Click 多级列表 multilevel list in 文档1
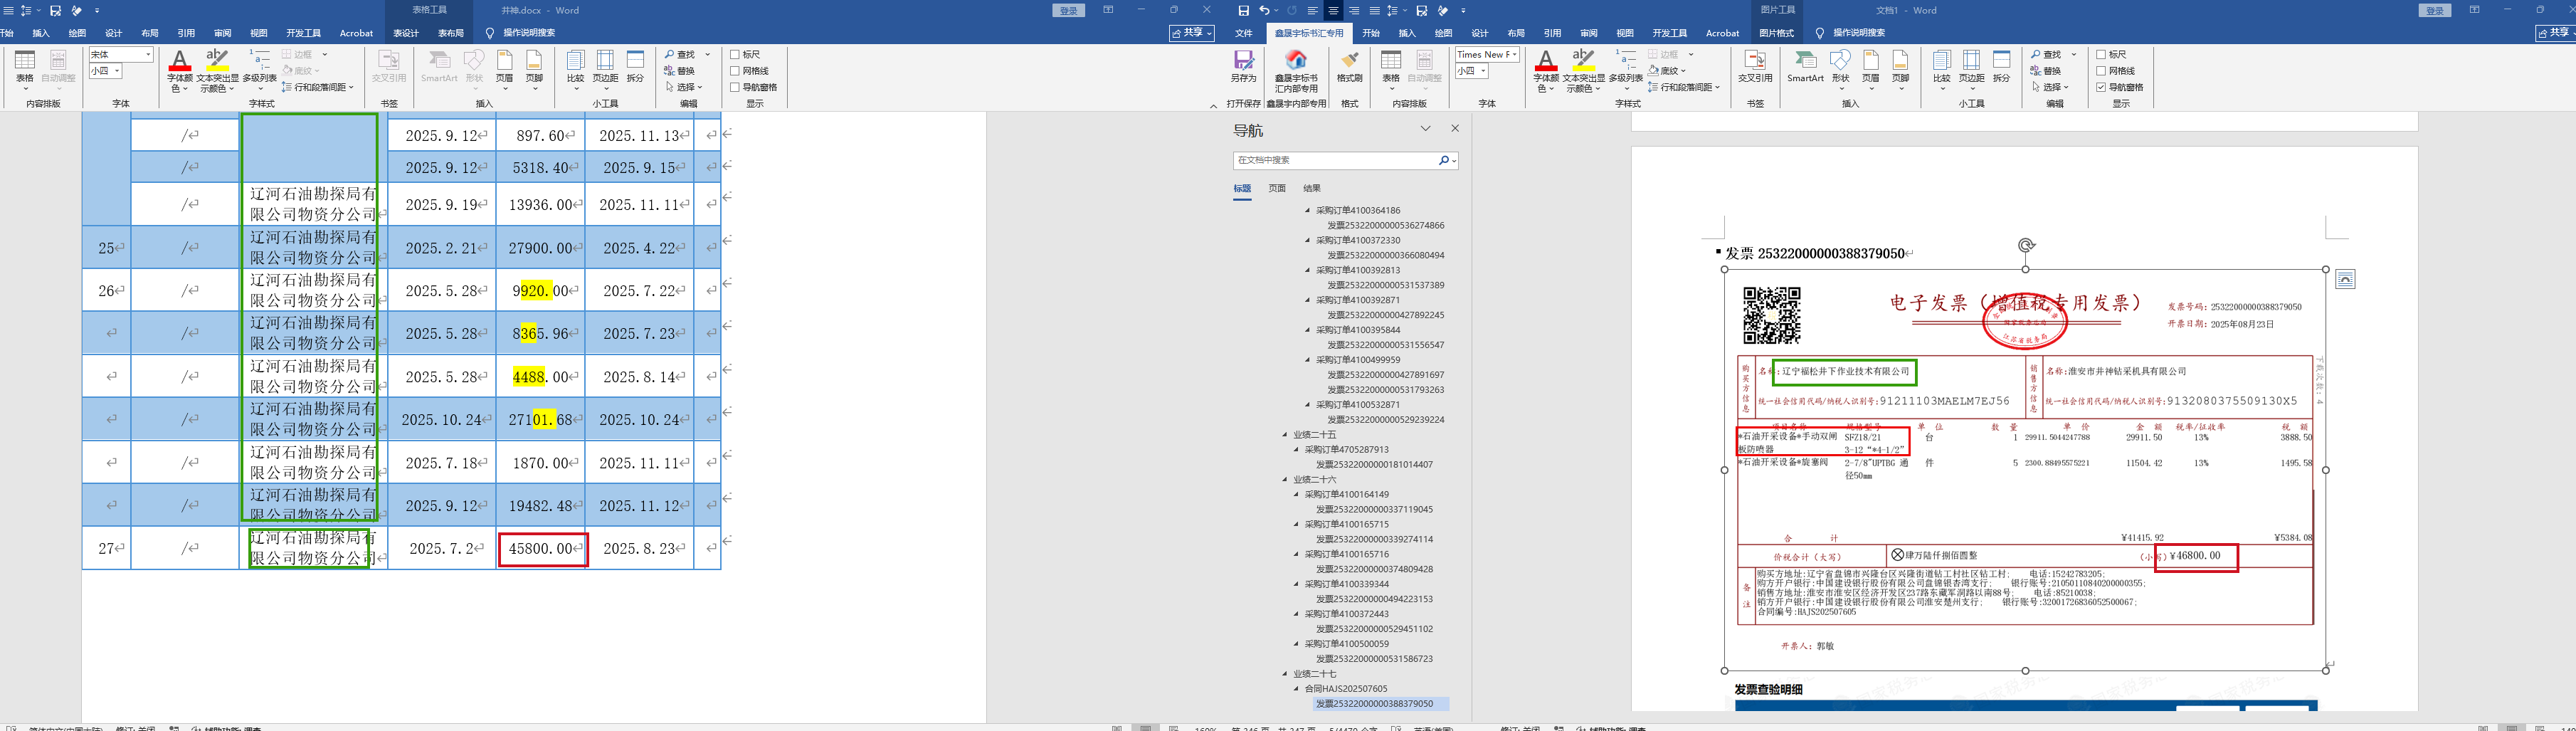The image size is (2576, 731). pos(1626,70)
